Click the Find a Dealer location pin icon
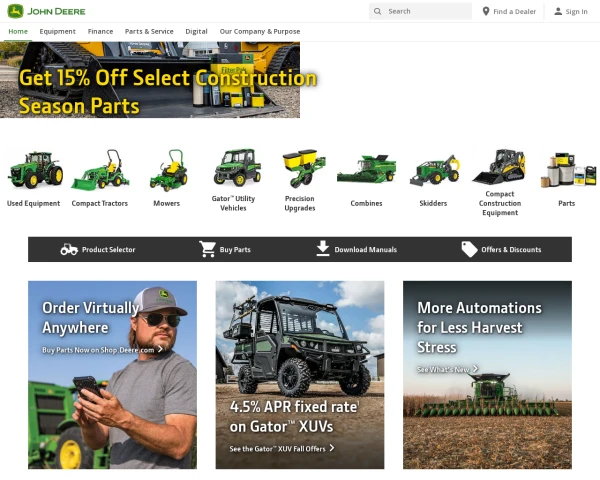The image size is (600, 480). click(486, 11)
